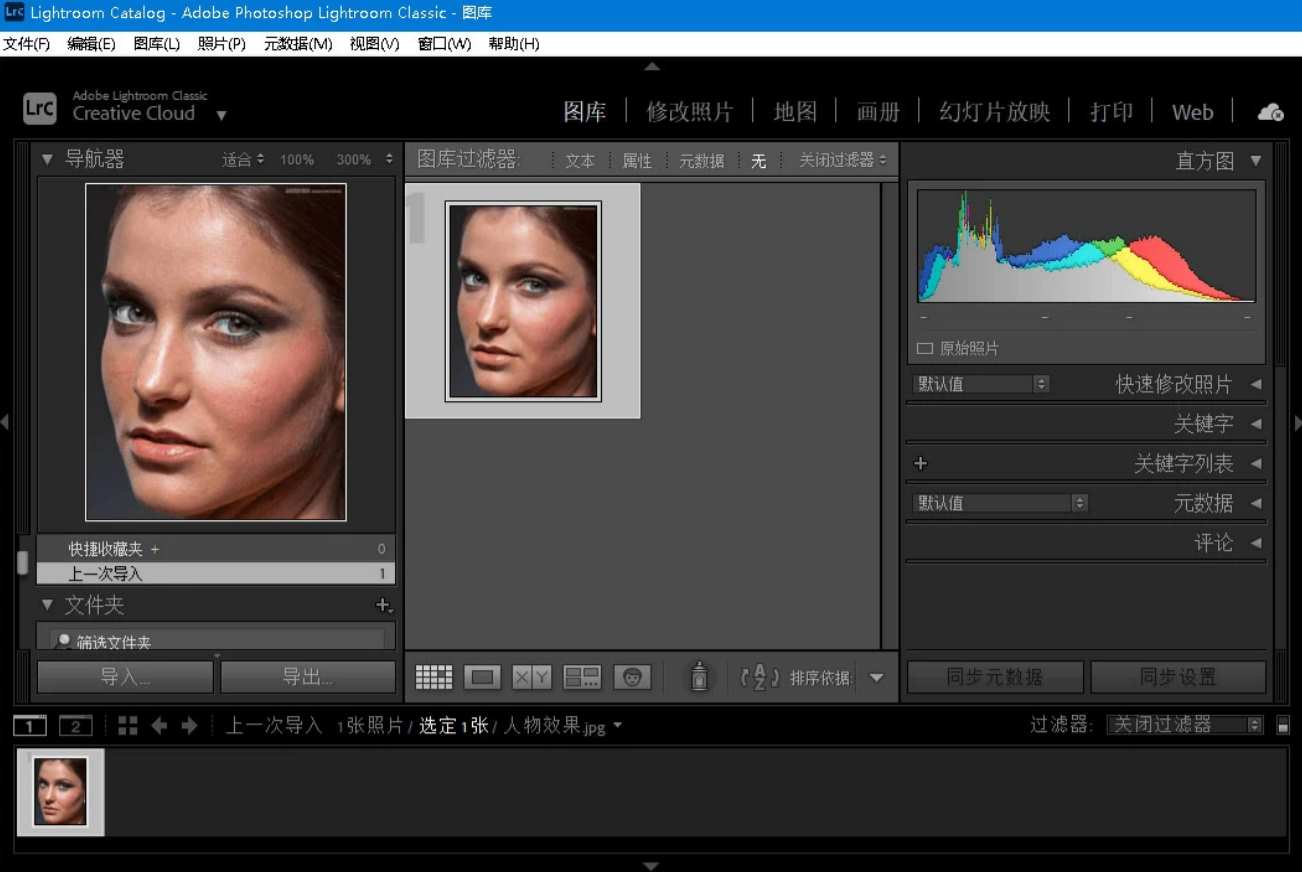
Task: Enable the 原始照片 checkbox
Action: [925, 348]
